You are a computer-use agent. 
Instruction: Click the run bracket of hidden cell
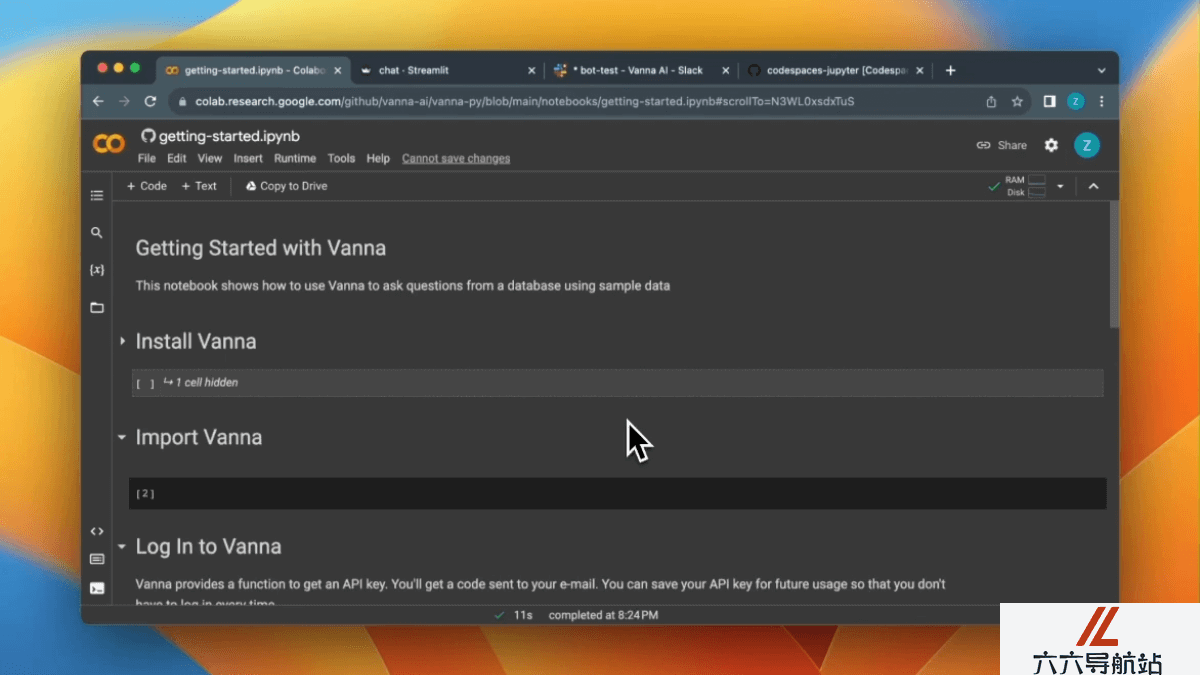pos(145,383)
